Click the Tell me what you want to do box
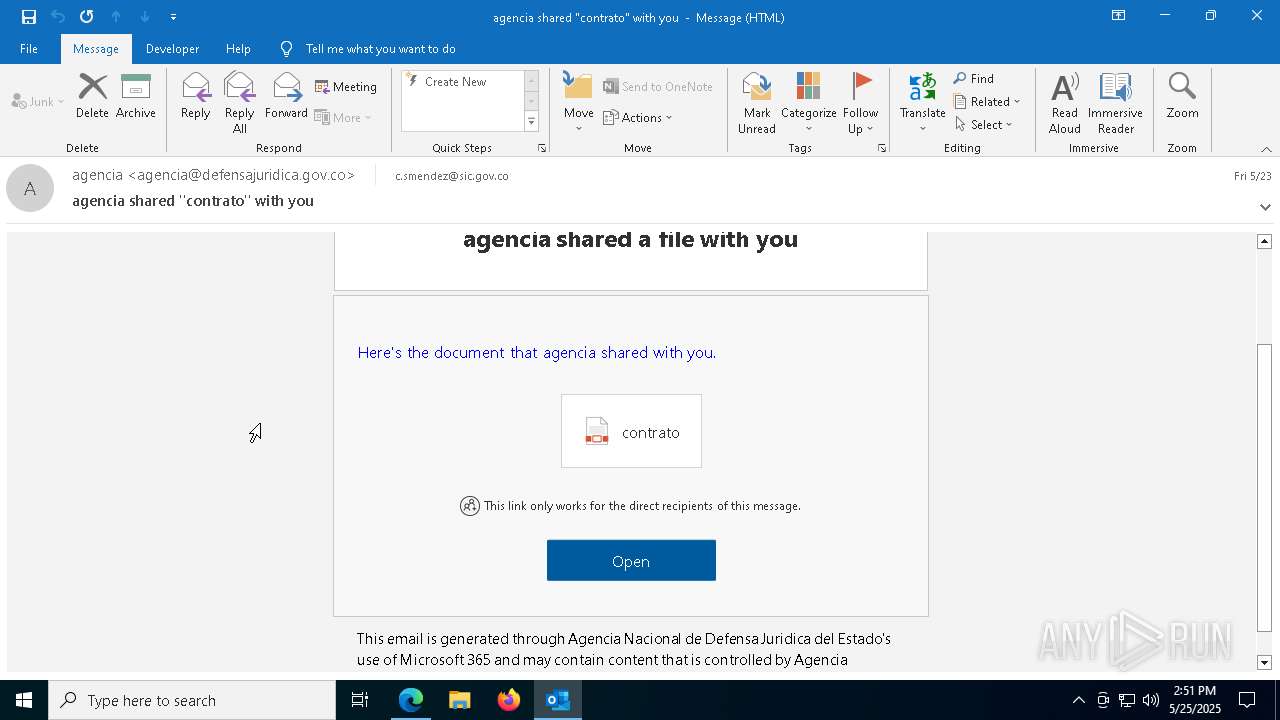1280x720 pixels. tap(380, 49)
